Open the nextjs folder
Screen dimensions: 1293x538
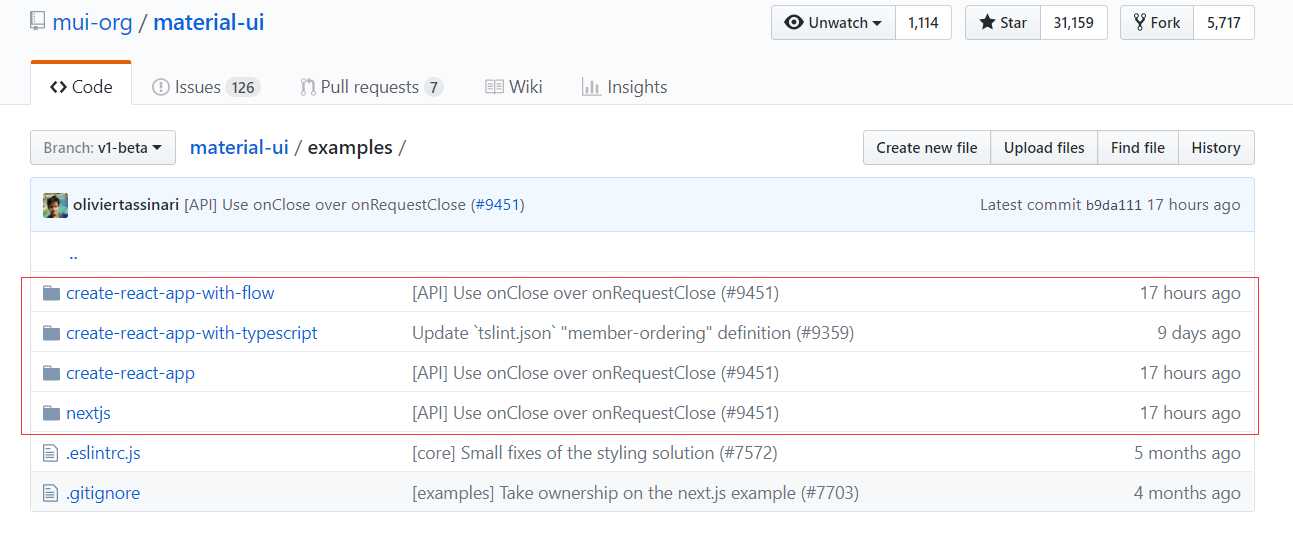88,413
